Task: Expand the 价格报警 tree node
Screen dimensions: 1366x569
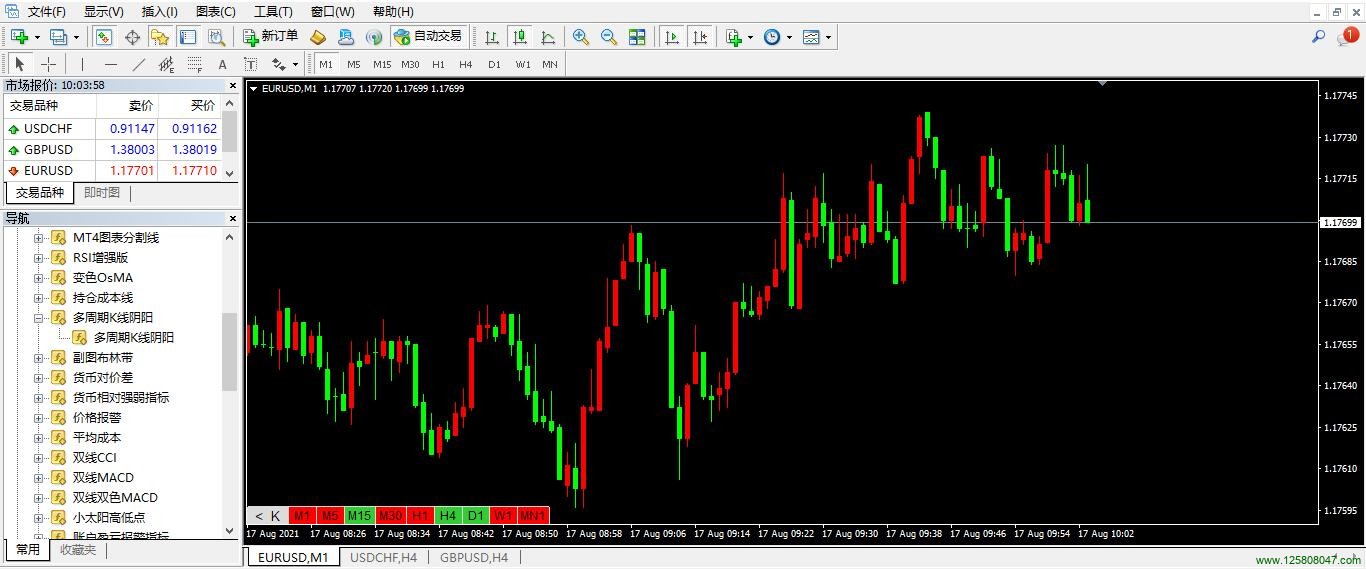Action: pyautogui.click(x=39, y=417)
